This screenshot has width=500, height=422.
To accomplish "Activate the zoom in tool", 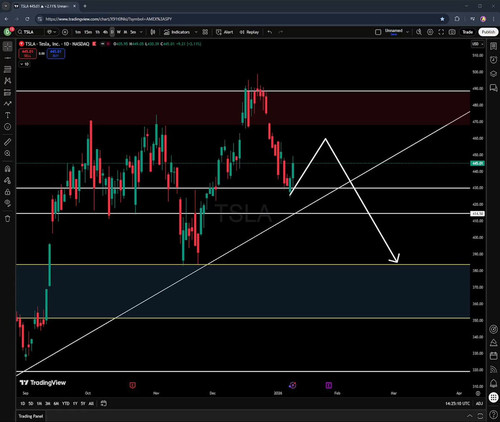I will click(x=7, y=153).
